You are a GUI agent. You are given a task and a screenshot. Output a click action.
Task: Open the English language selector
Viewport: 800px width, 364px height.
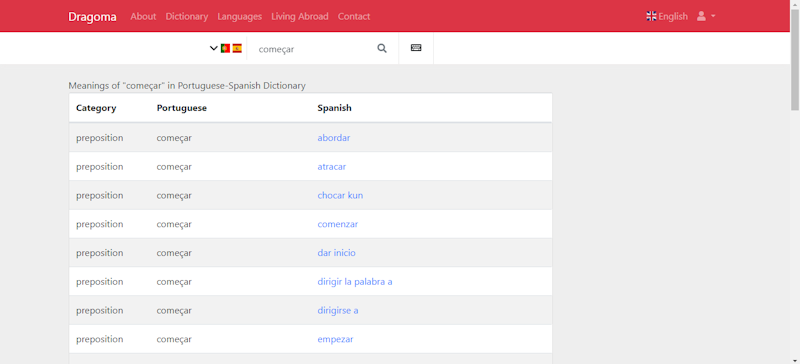(667, 16)
